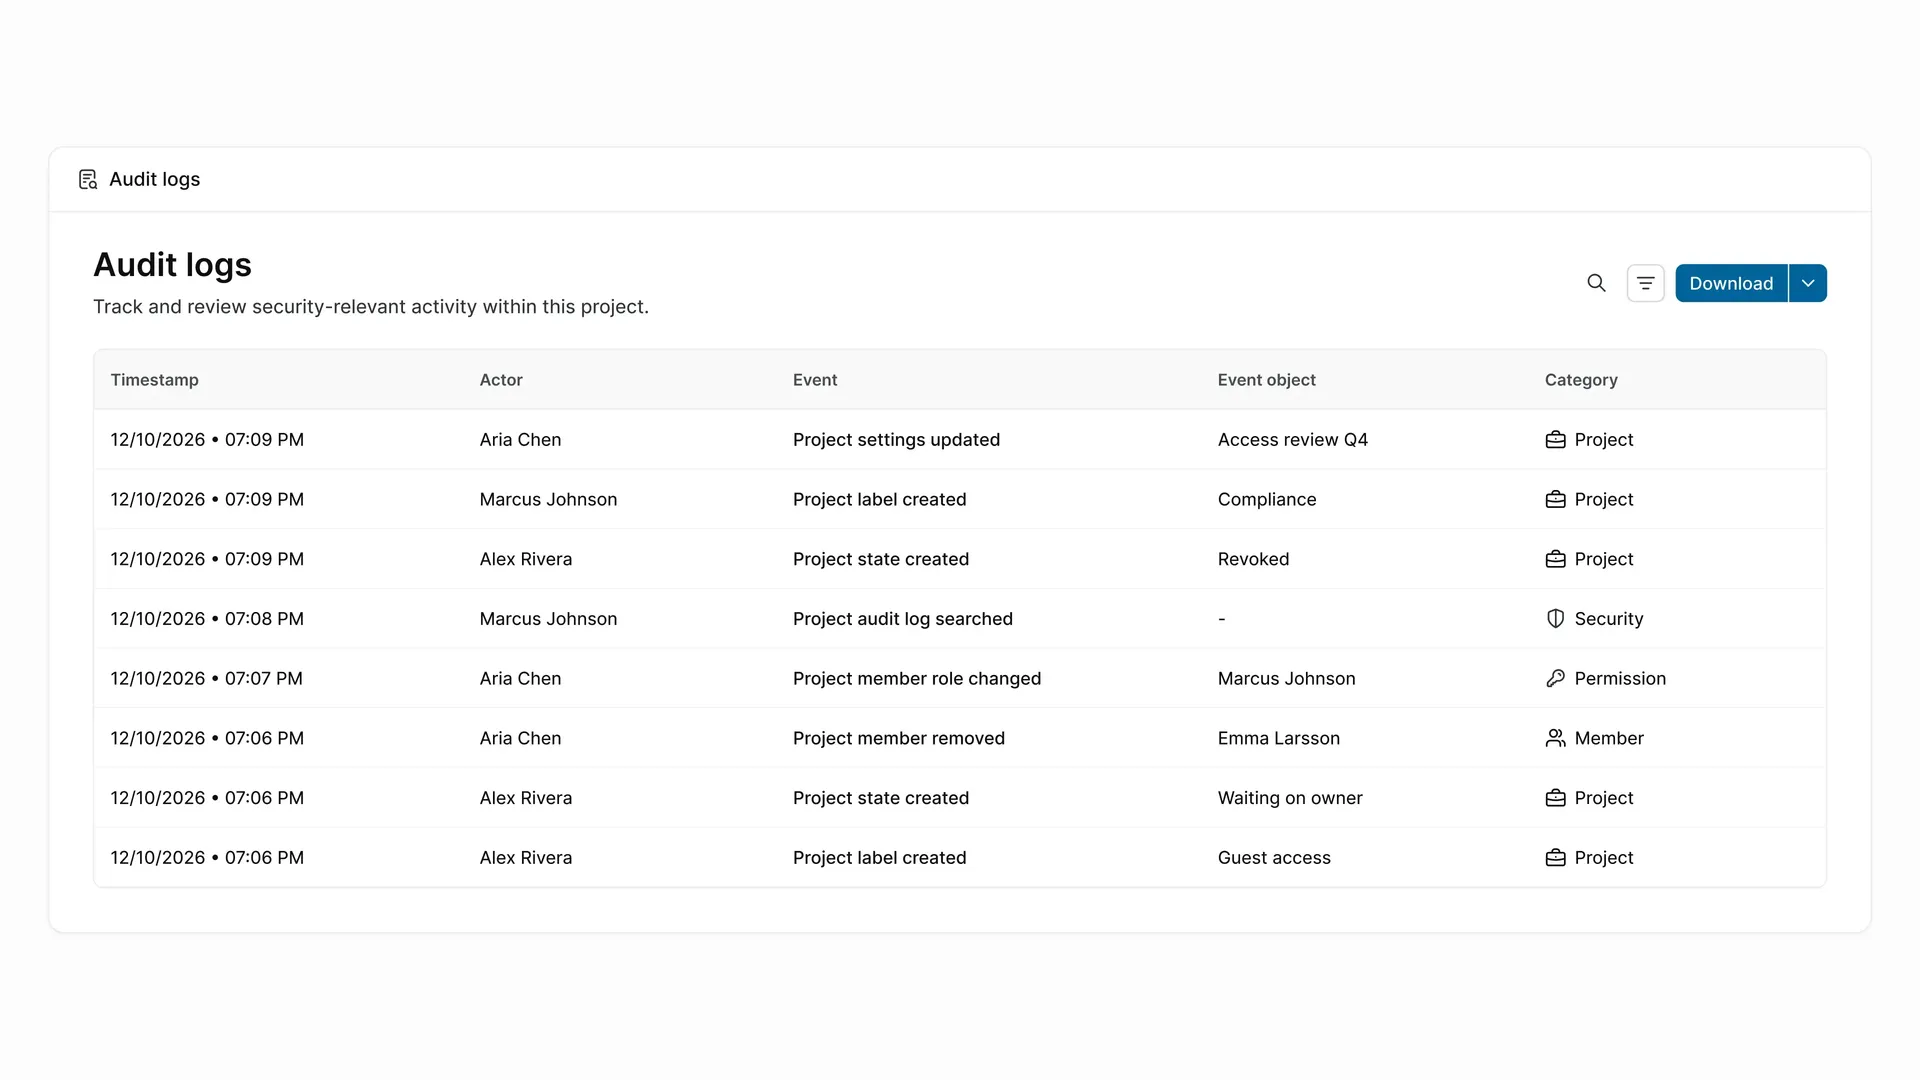Click the Actor column header
The width and height of the screenshot is (1920, 1080).
pyautogui.click(x=501, y=380)
